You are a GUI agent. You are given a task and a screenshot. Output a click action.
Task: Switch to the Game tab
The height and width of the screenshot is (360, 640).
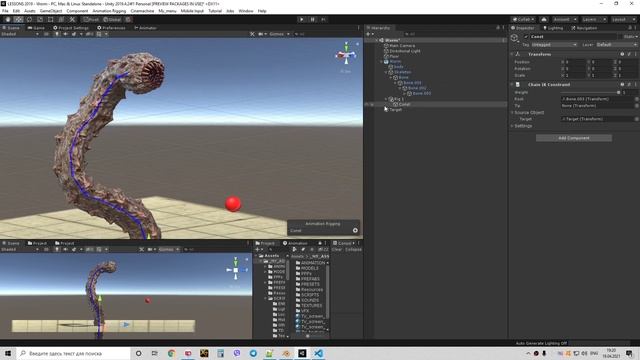point(36,28)
